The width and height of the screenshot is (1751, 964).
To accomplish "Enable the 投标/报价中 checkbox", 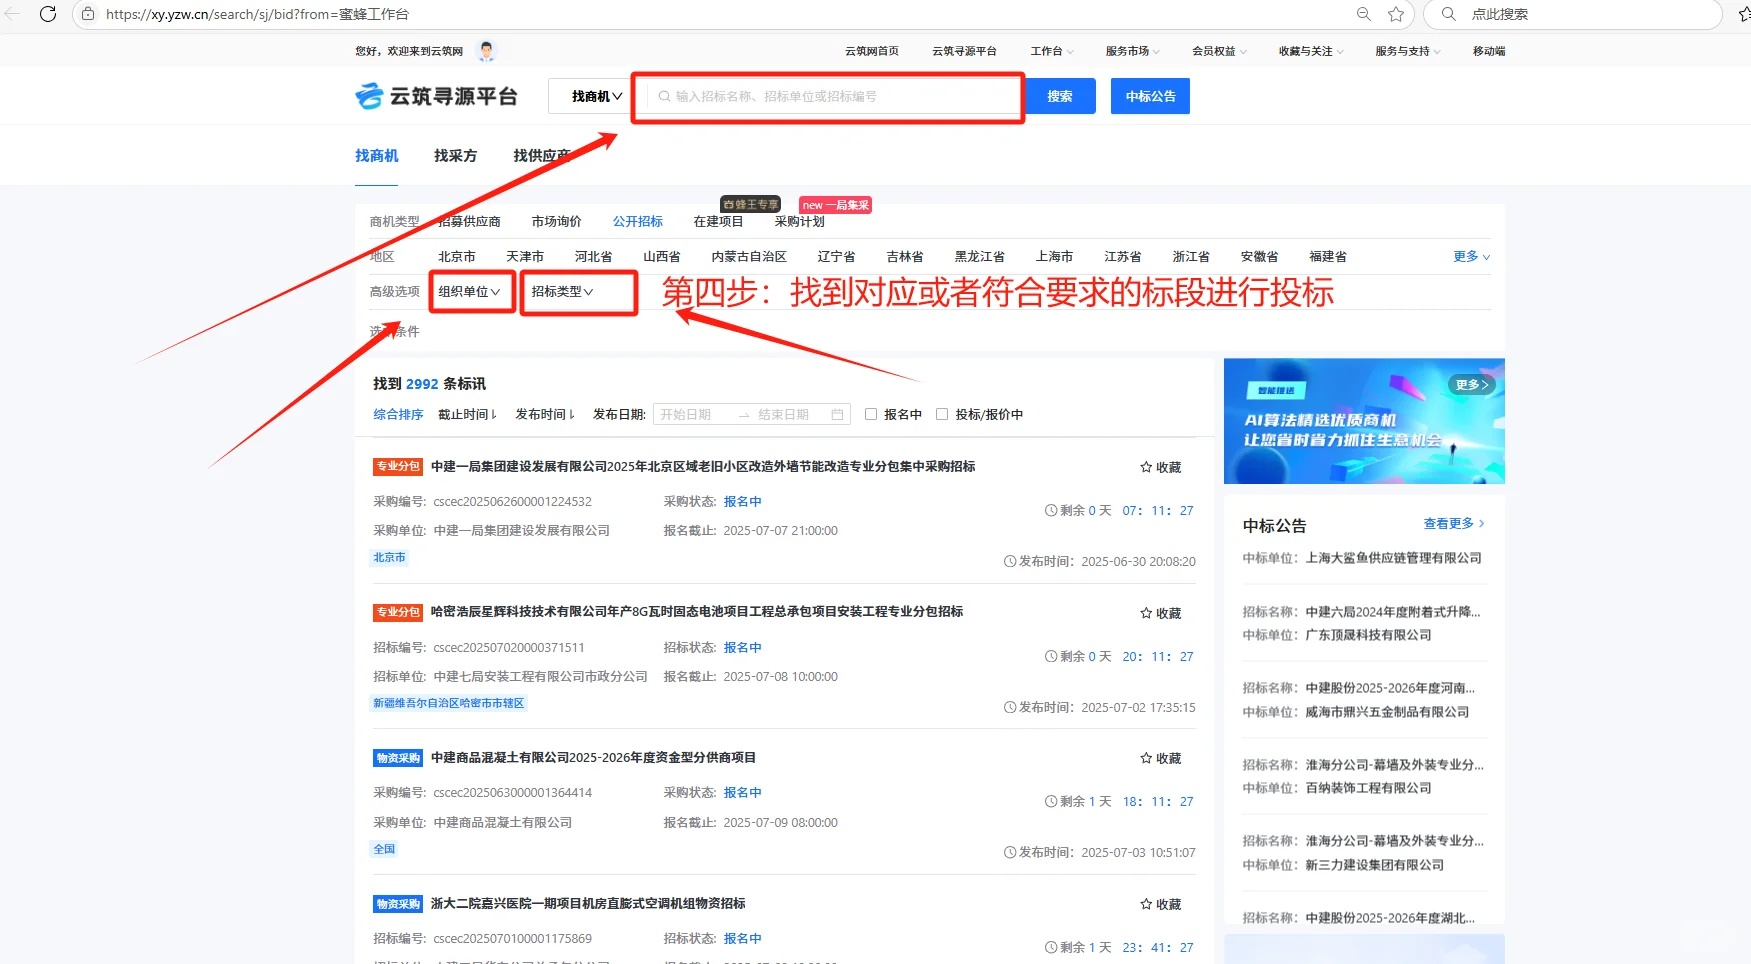I will (941, 413).
